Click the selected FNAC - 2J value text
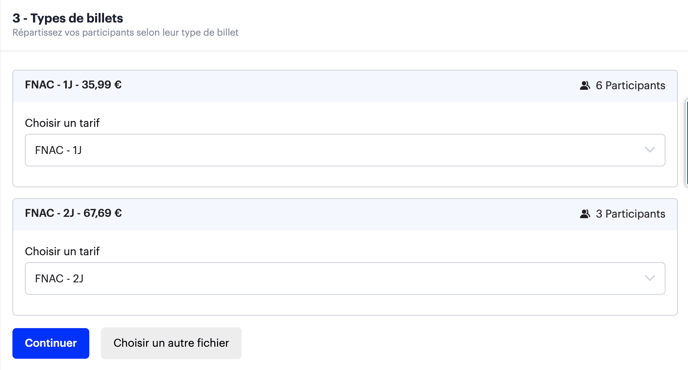 (x=59, y=278)
